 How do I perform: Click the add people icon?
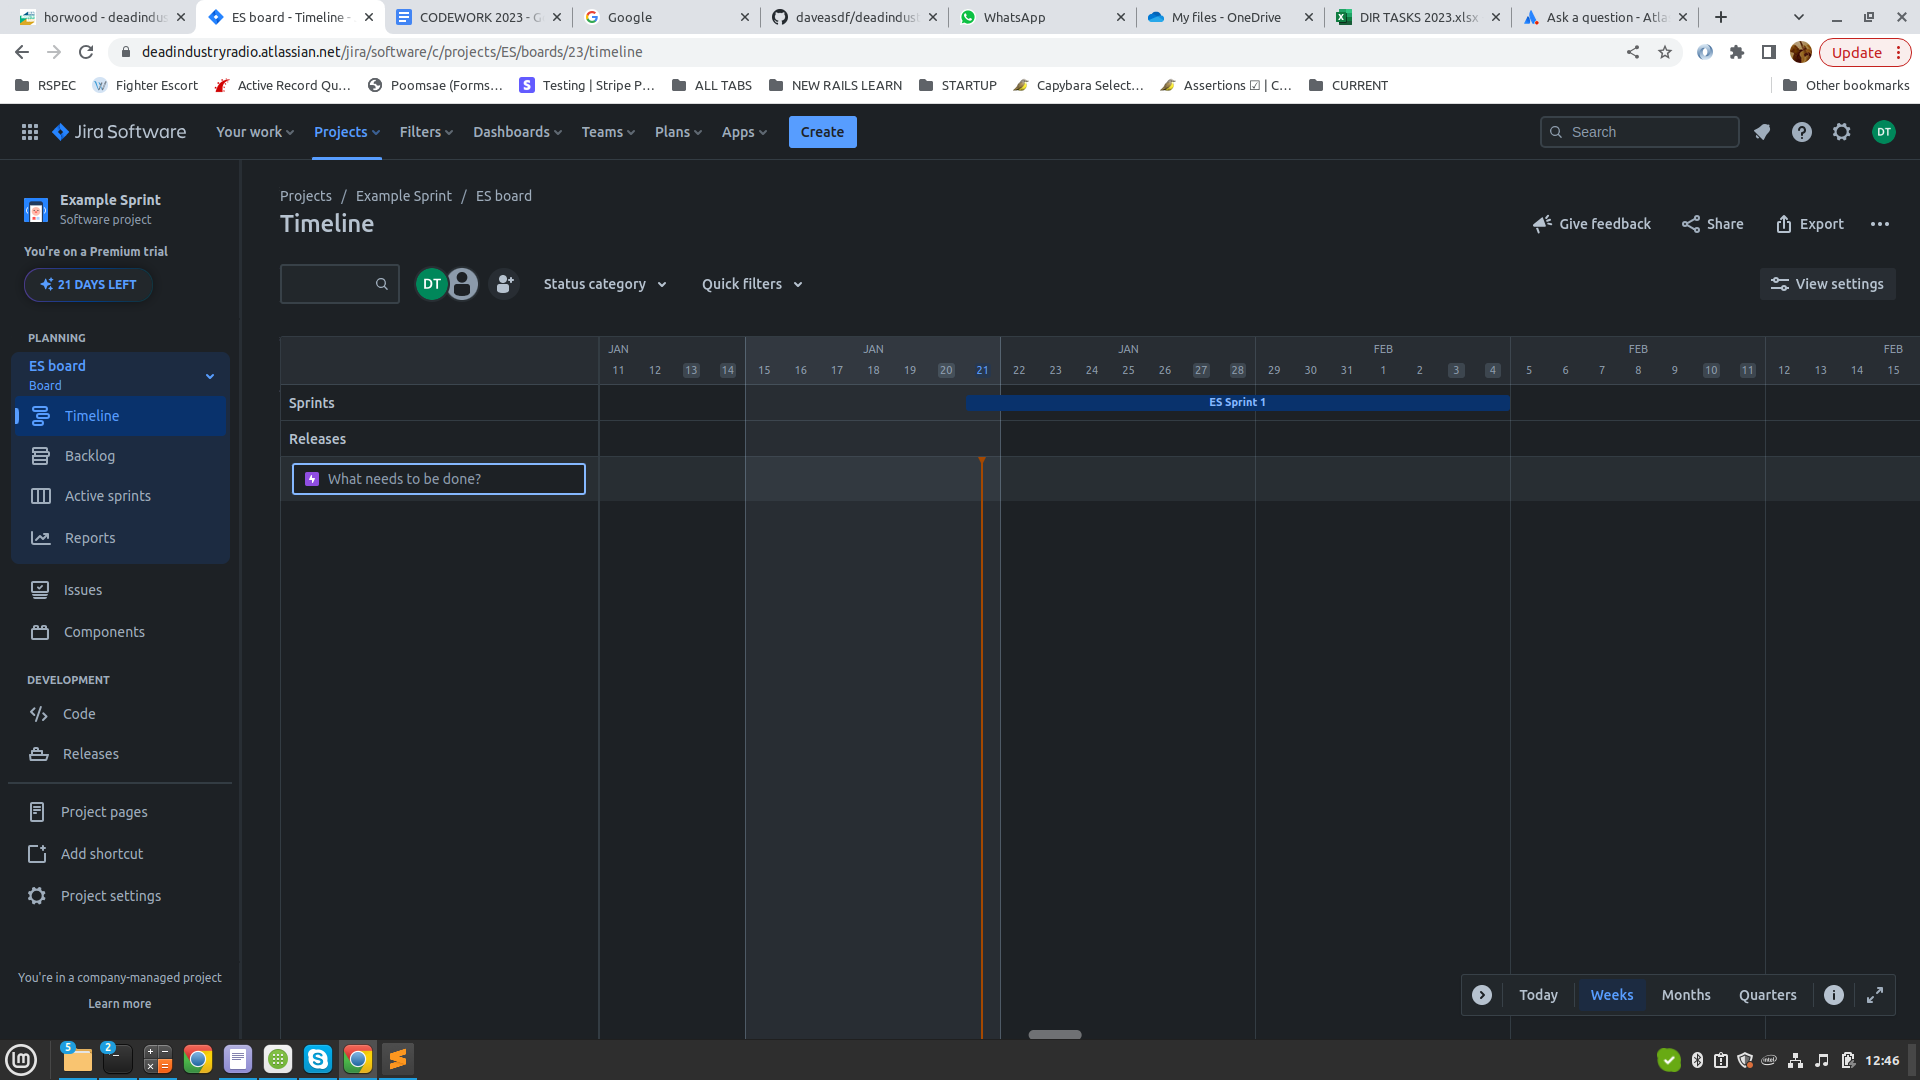point(504,284)
